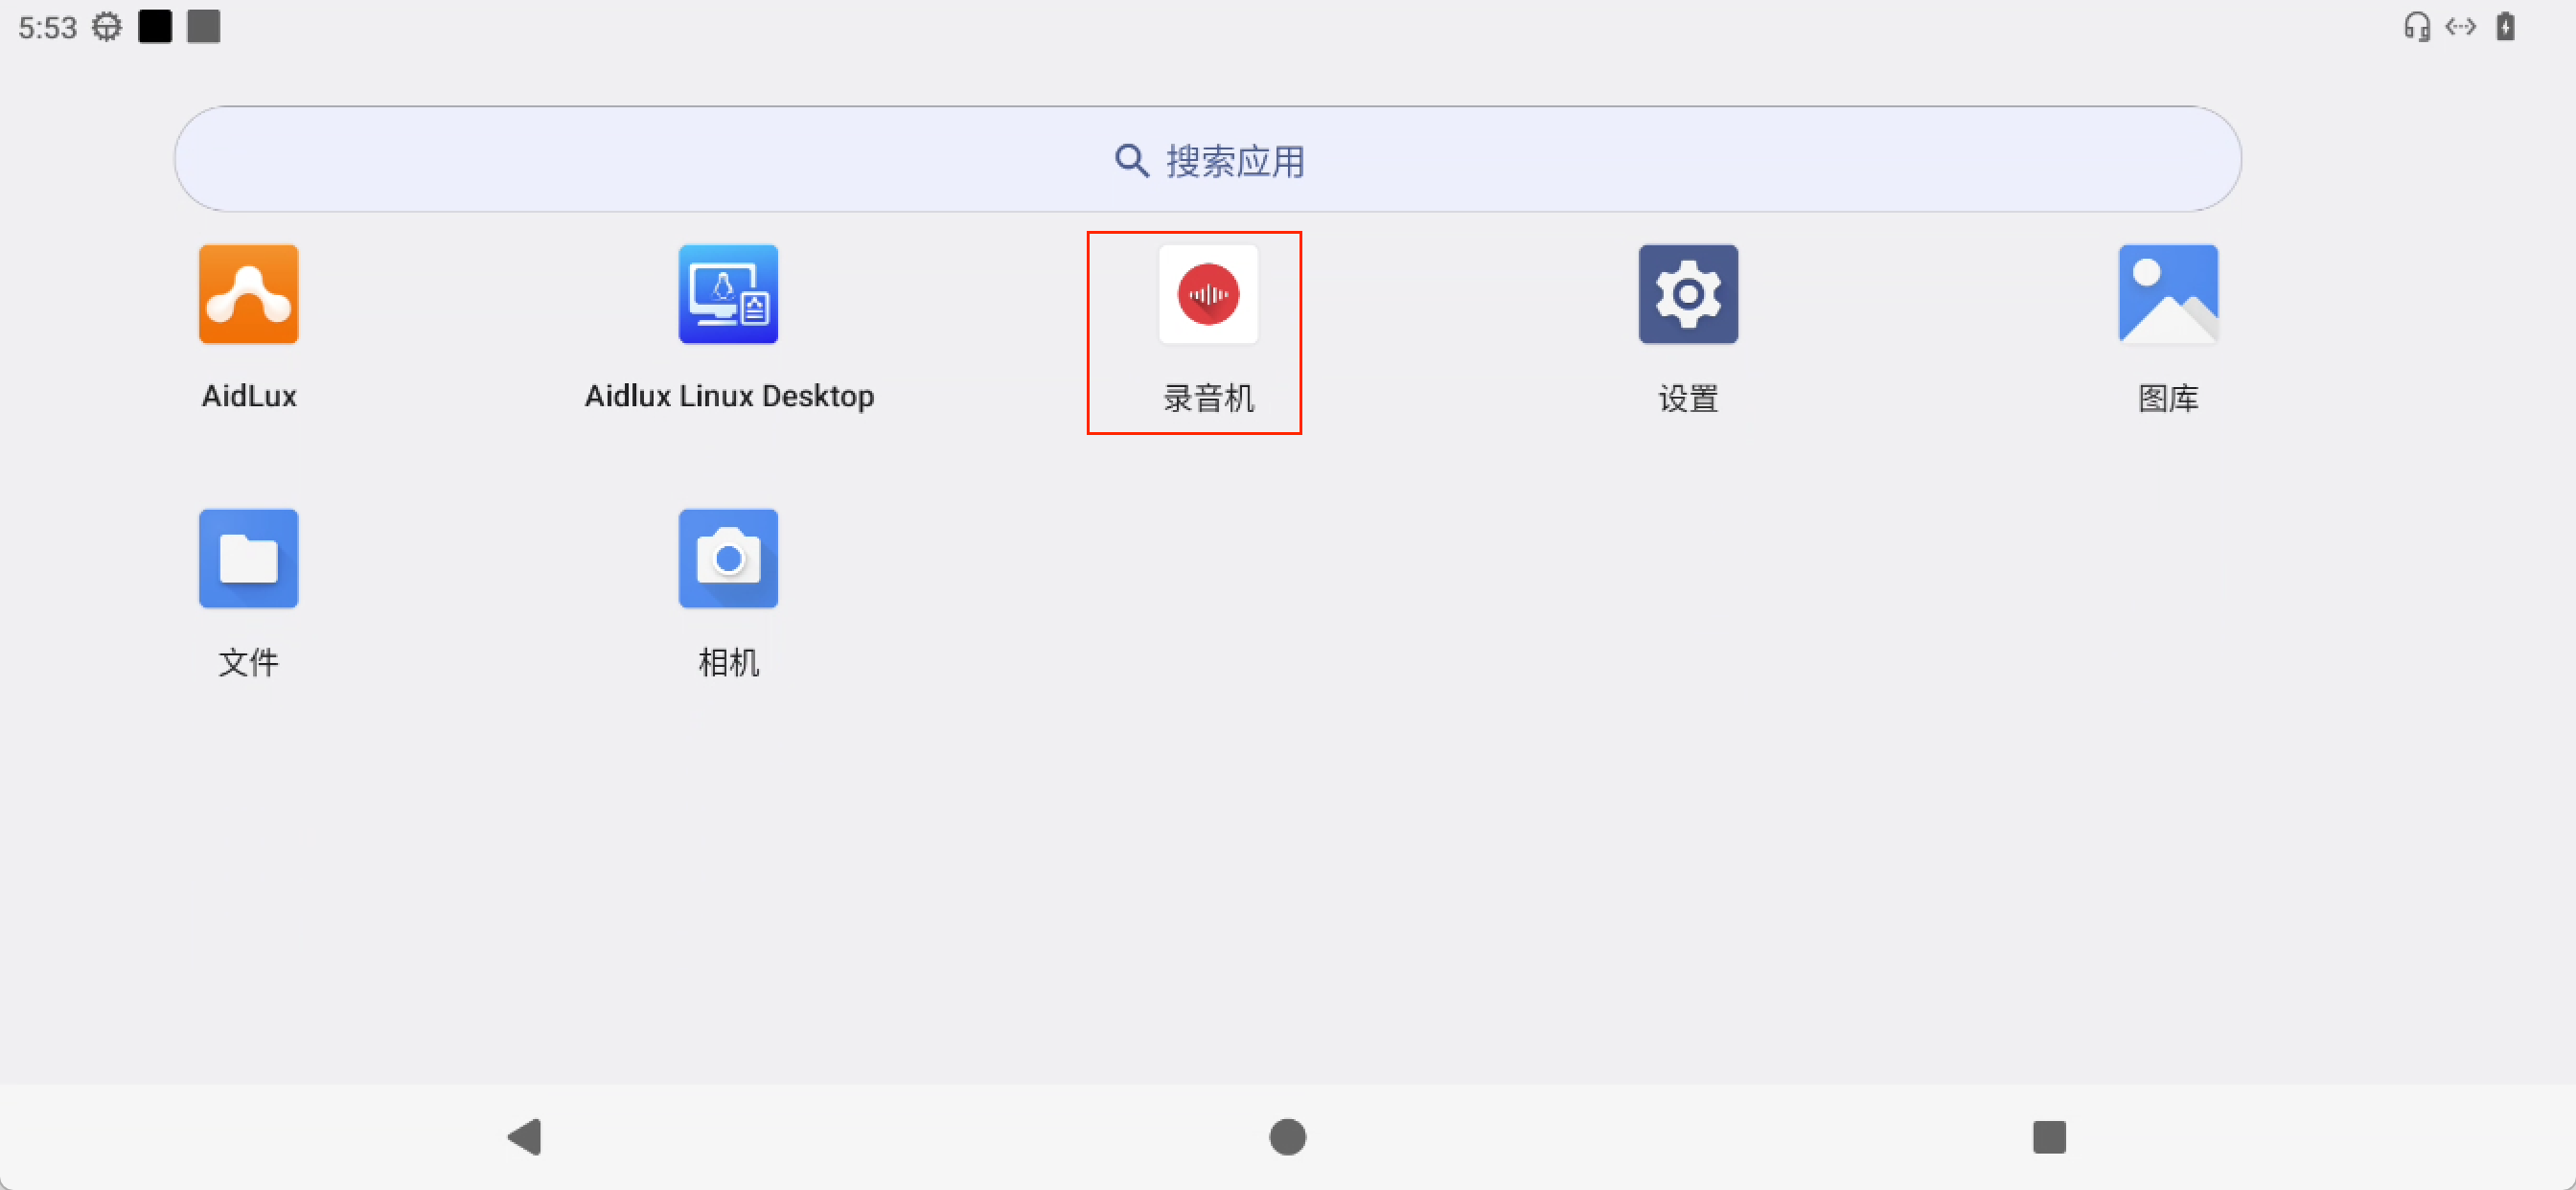The width and height of the screenshot is (2576, 1190).
Task: Click the 5:53 clock in status bar
Action: pos(47,28)
